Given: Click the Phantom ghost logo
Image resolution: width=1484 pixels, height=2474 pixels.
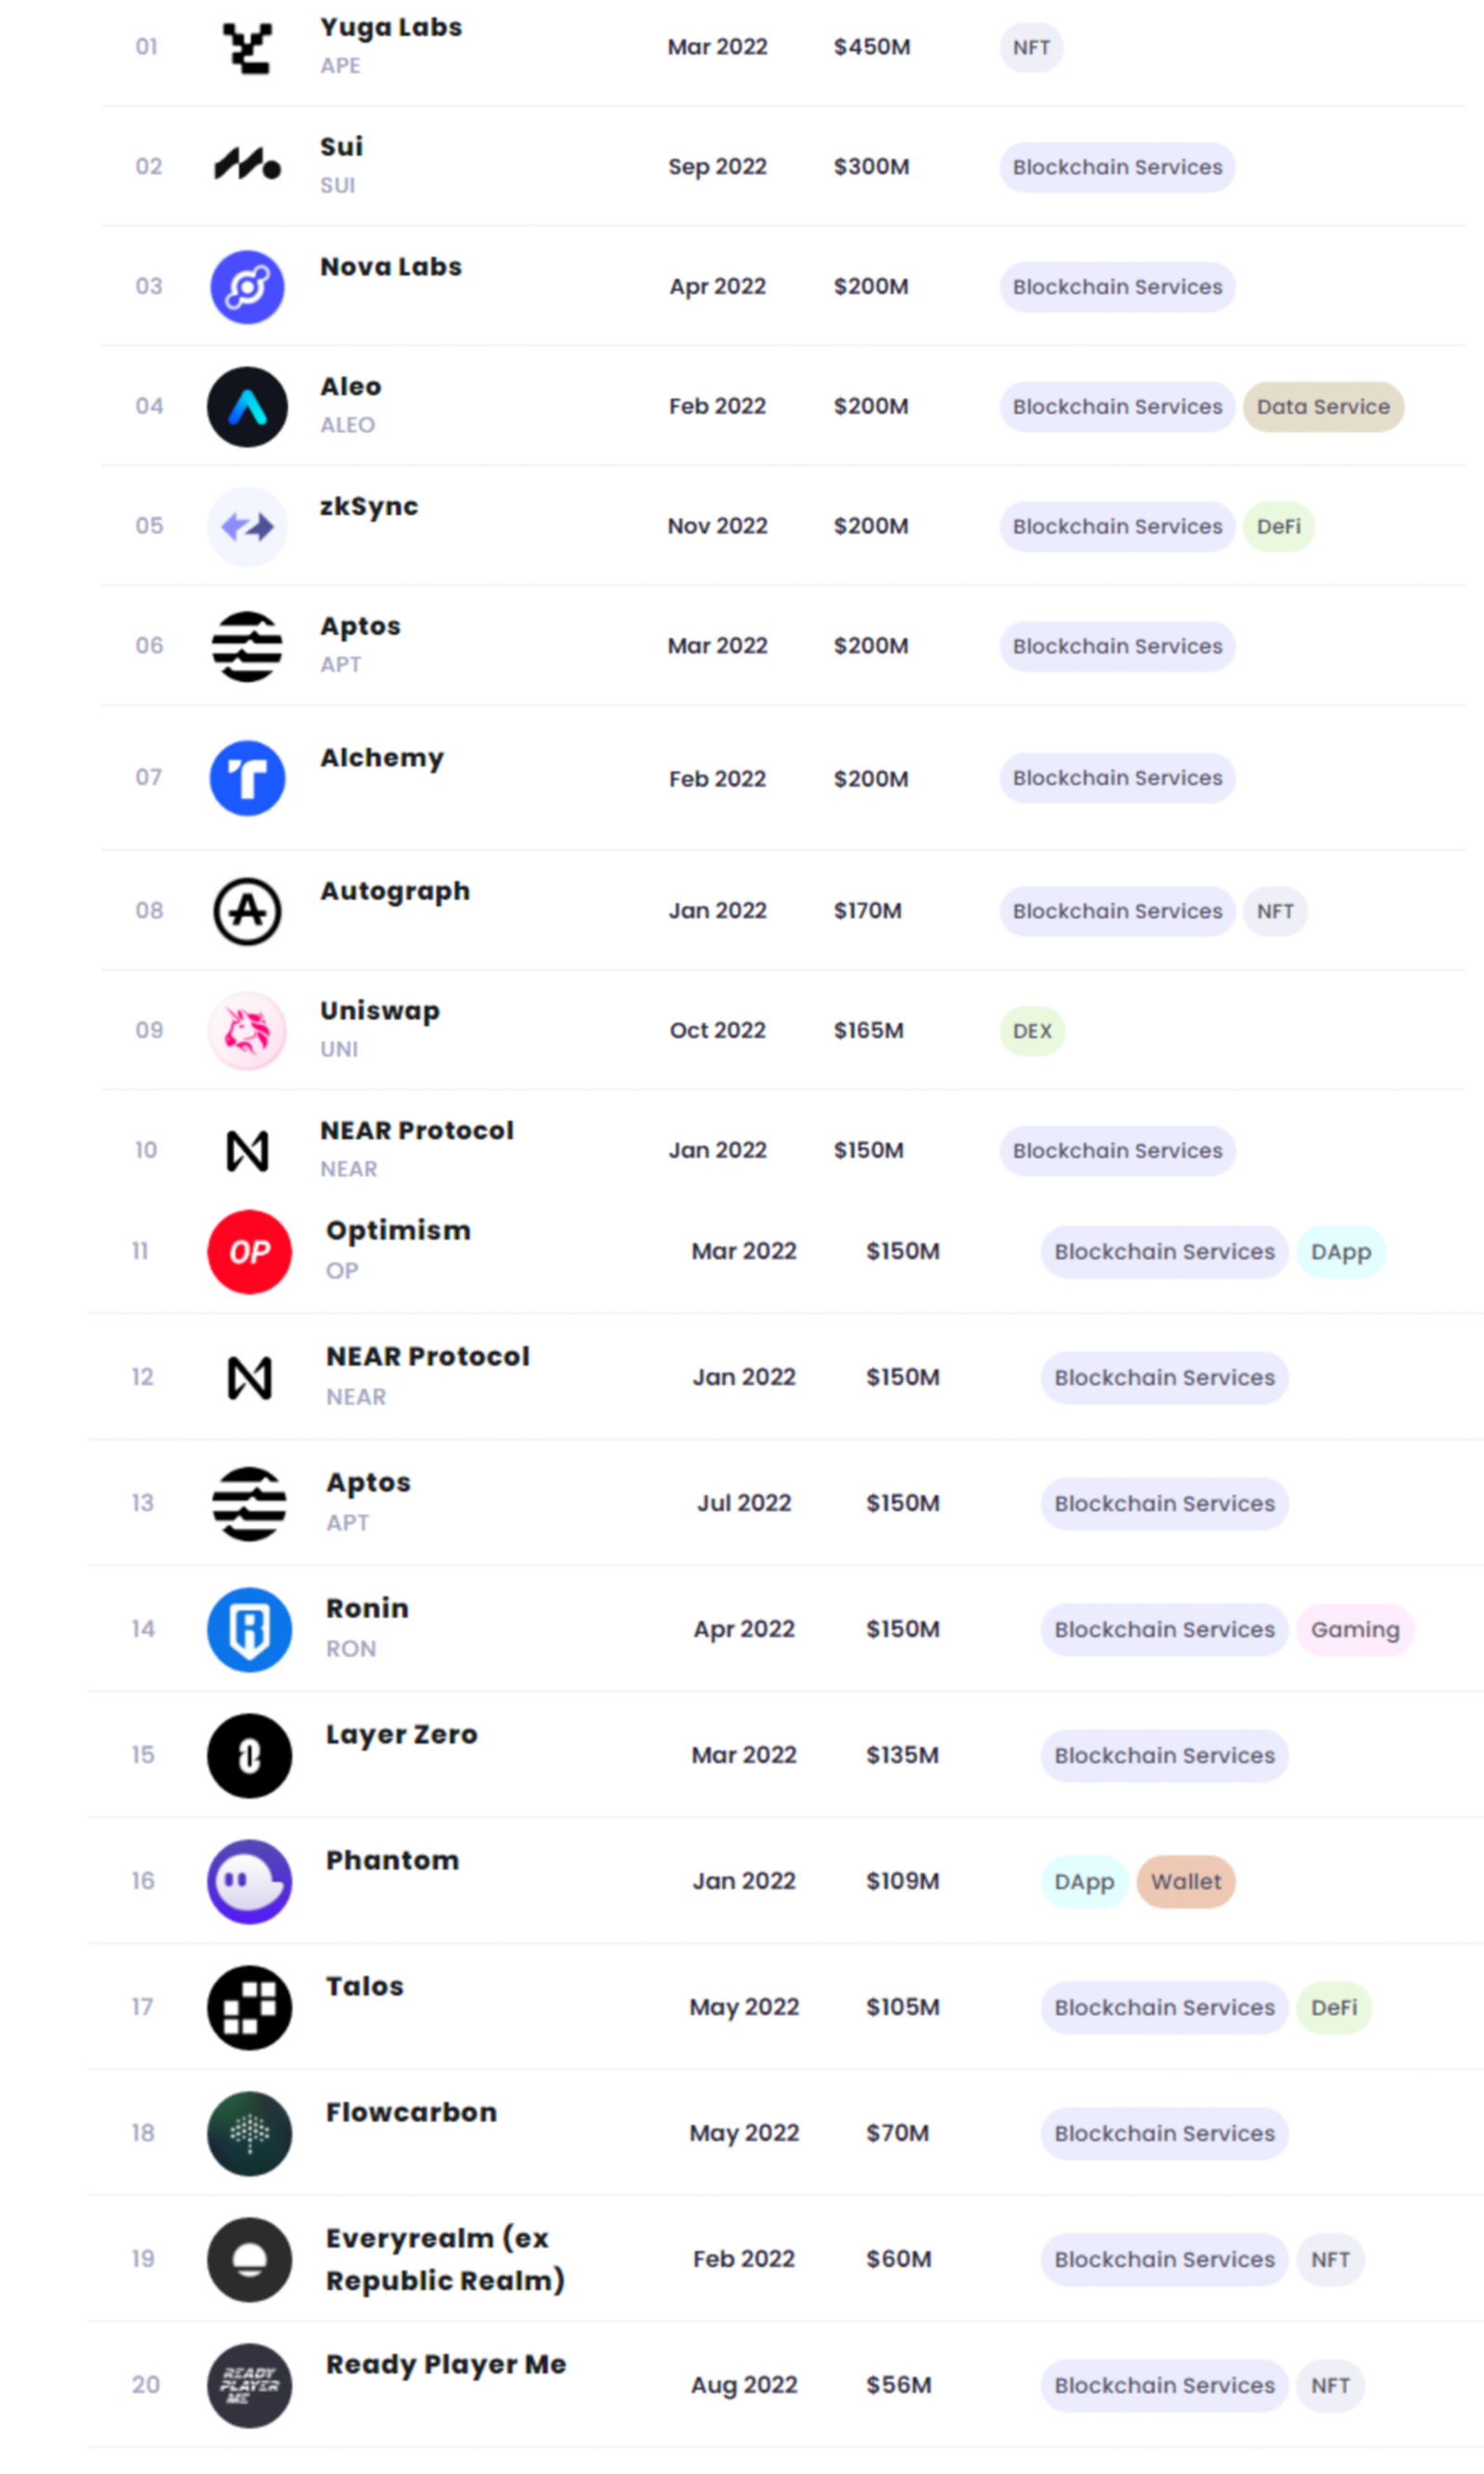Looking at the screenshot, I should (249, 1882).
